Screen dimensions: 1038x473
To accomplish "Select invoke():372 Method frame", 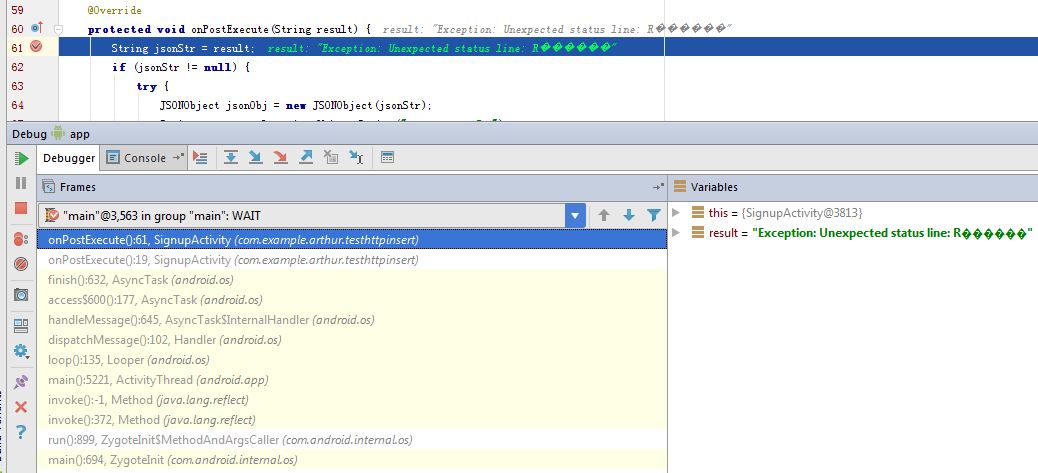I will click(x=352, y=419).
